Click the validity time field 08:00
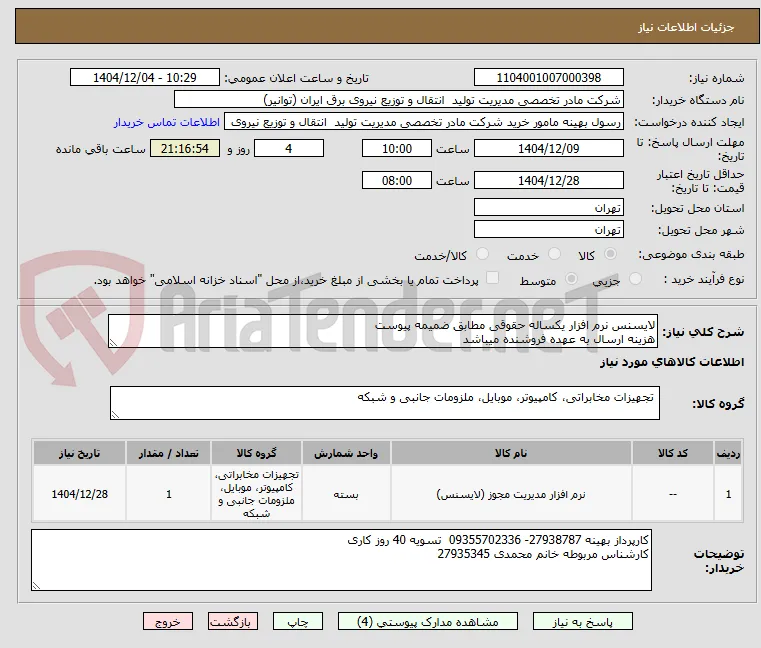761x648 pixels. coord(397,181)
